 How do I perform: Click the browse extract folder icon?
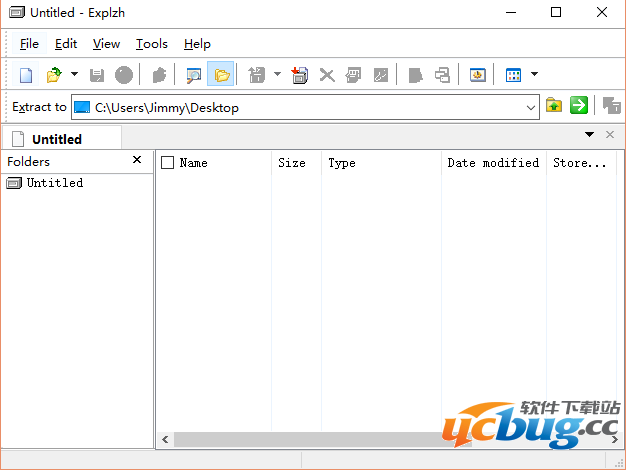point(554,106)
